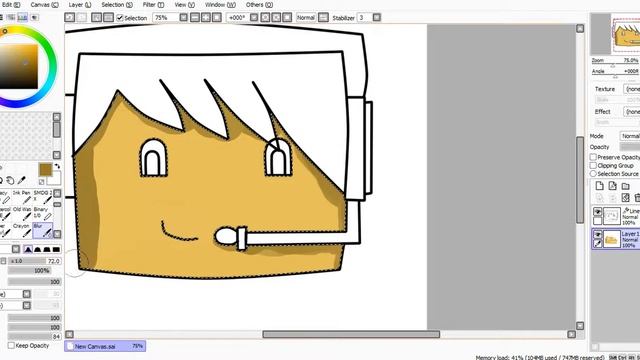Viewport: 640px width, 360px height.
Task: Click the Normal drawing mode button
Action: click(306, 18)
